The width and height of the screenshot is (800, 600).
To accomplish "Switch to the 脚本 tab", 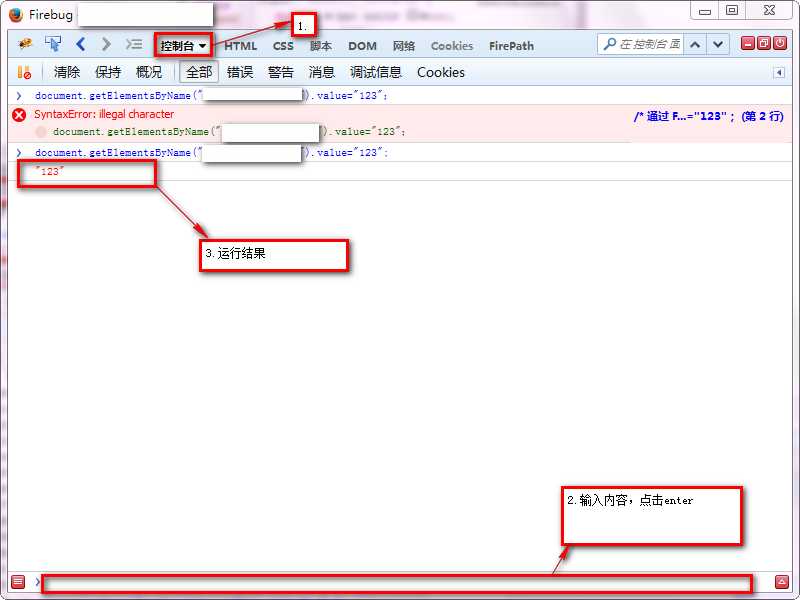I will 321,46.
